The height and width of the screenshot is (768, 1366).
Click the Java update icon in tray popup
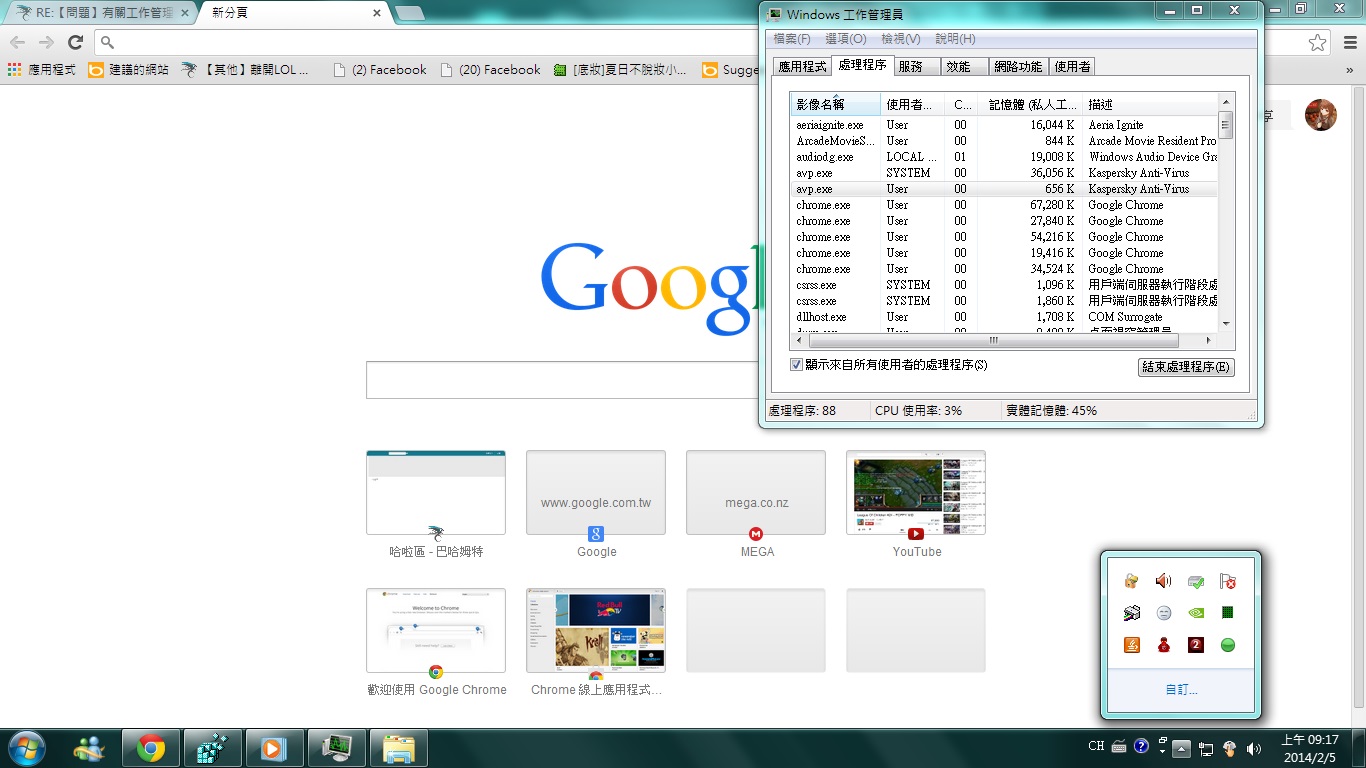coord(1131,645)
